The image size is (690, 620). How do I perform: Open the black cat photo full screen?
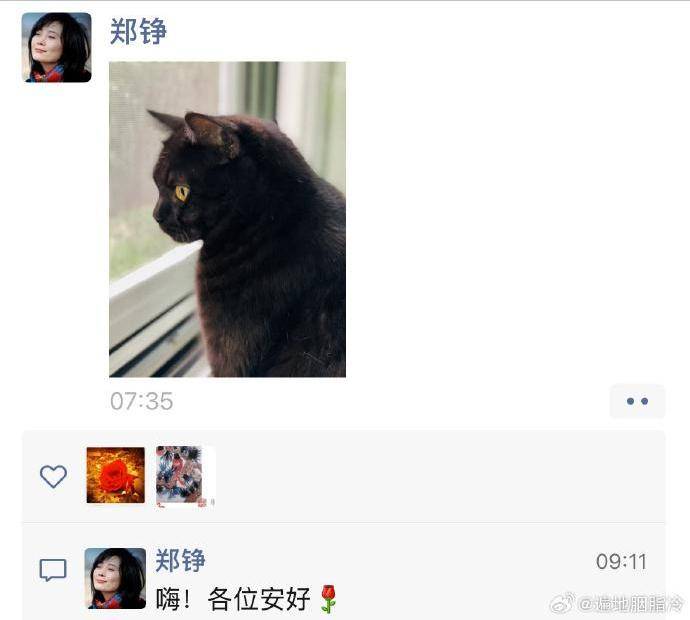coord(228,219)
